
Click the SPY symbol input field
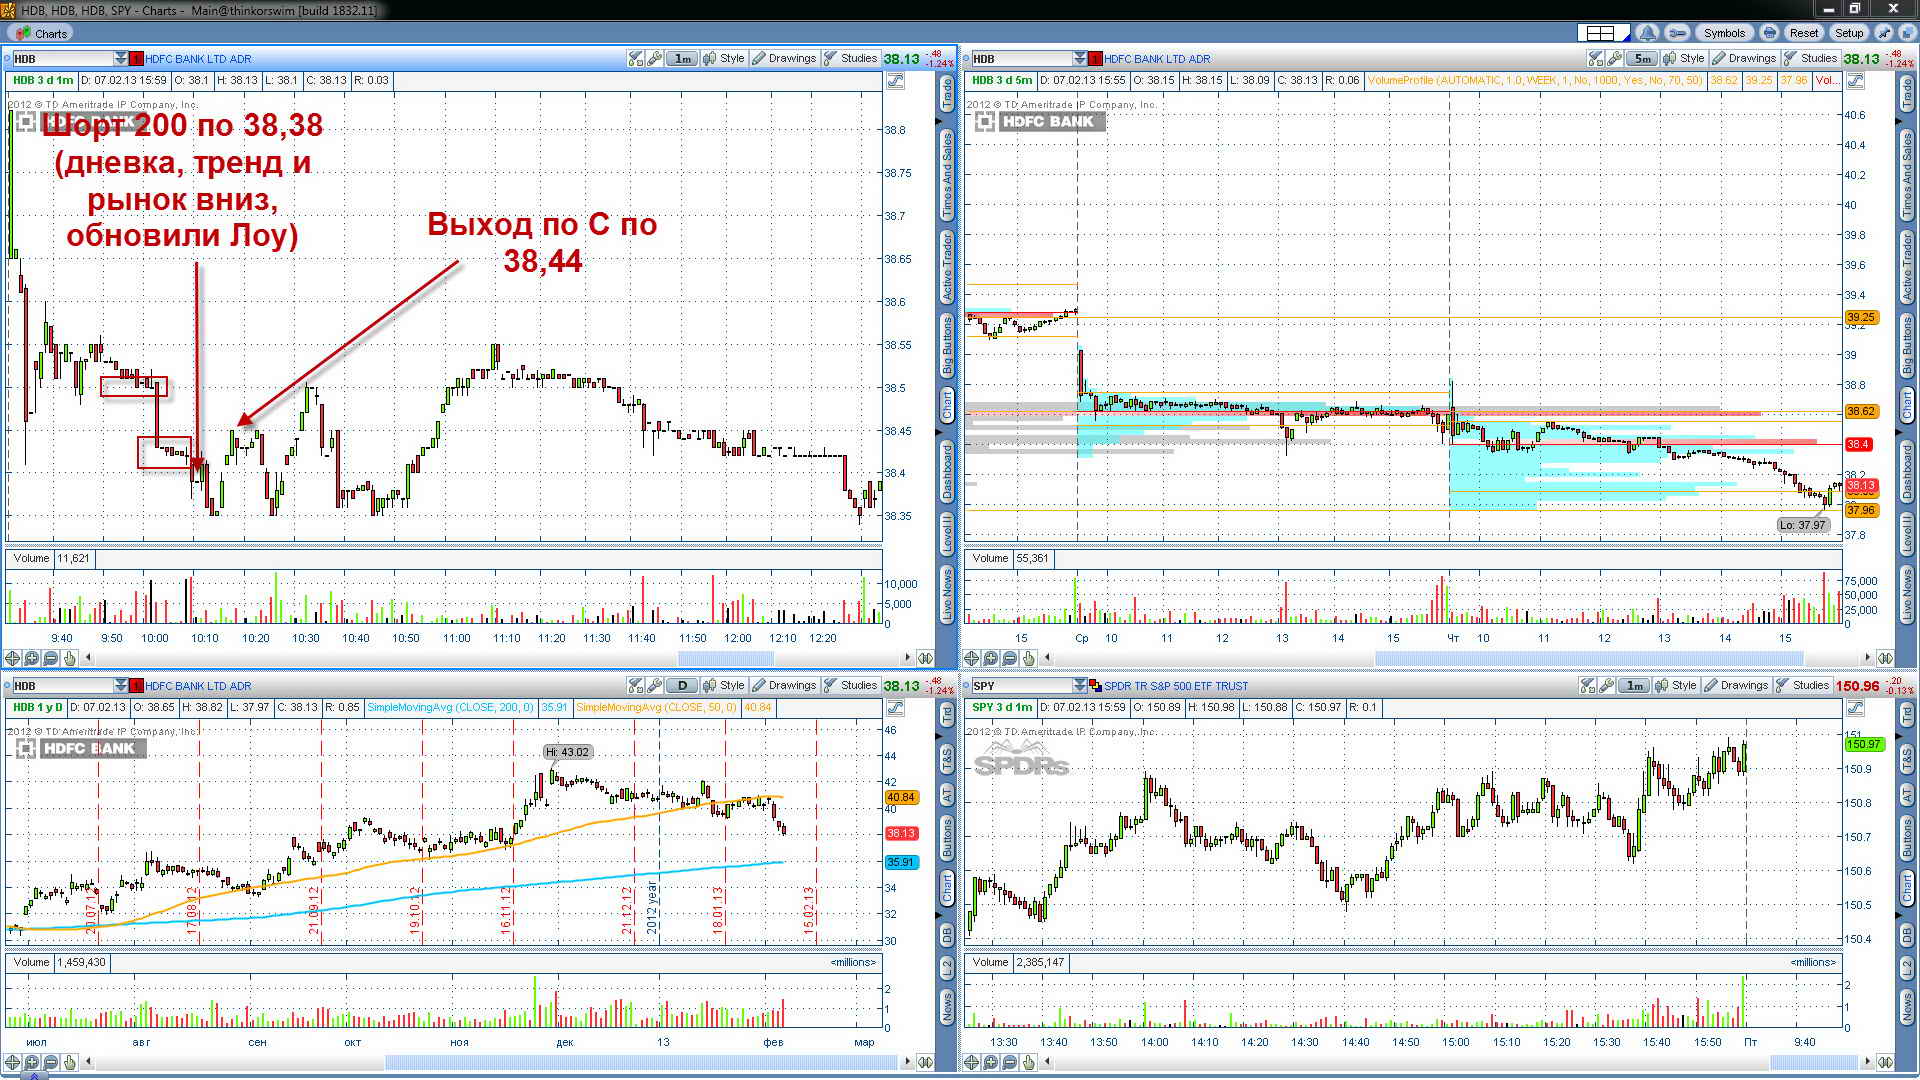tap(1021, 686)
